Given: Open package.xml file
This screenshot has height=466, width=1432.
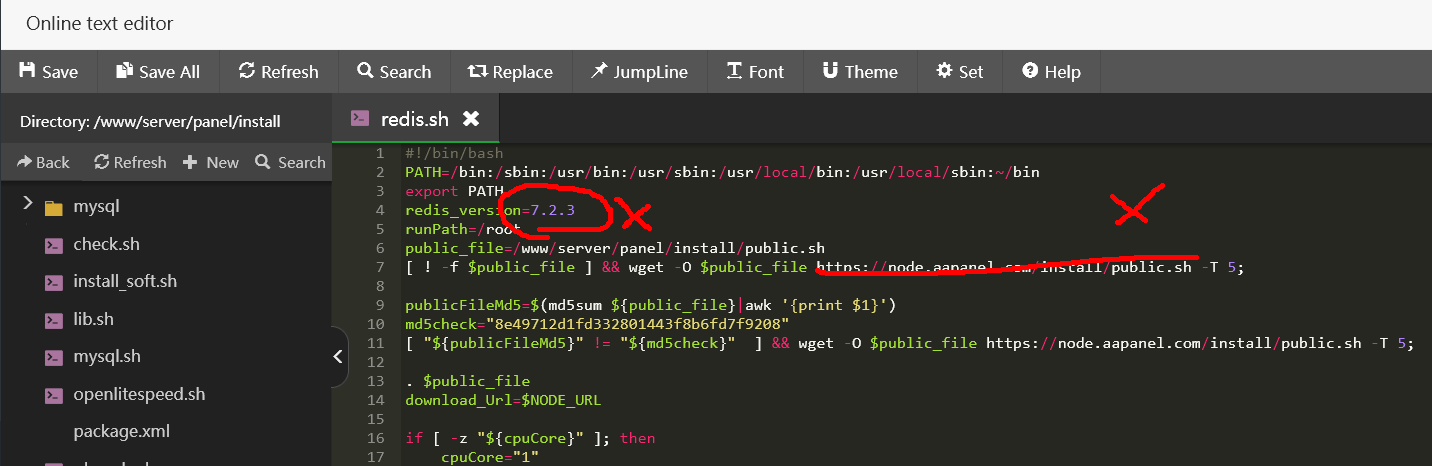Looking at the screenshot, I should click(x=121, y=432).
